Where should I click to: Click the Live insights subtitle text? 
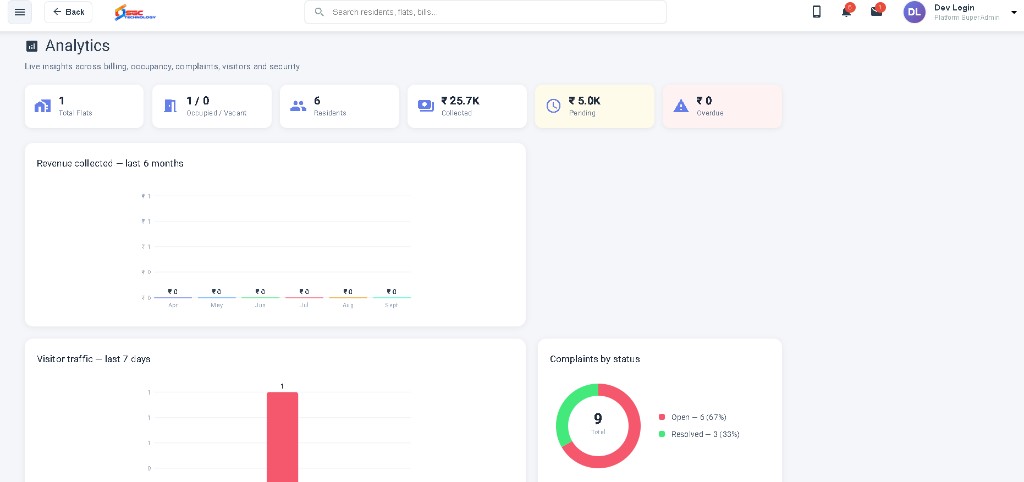point(162,67)
